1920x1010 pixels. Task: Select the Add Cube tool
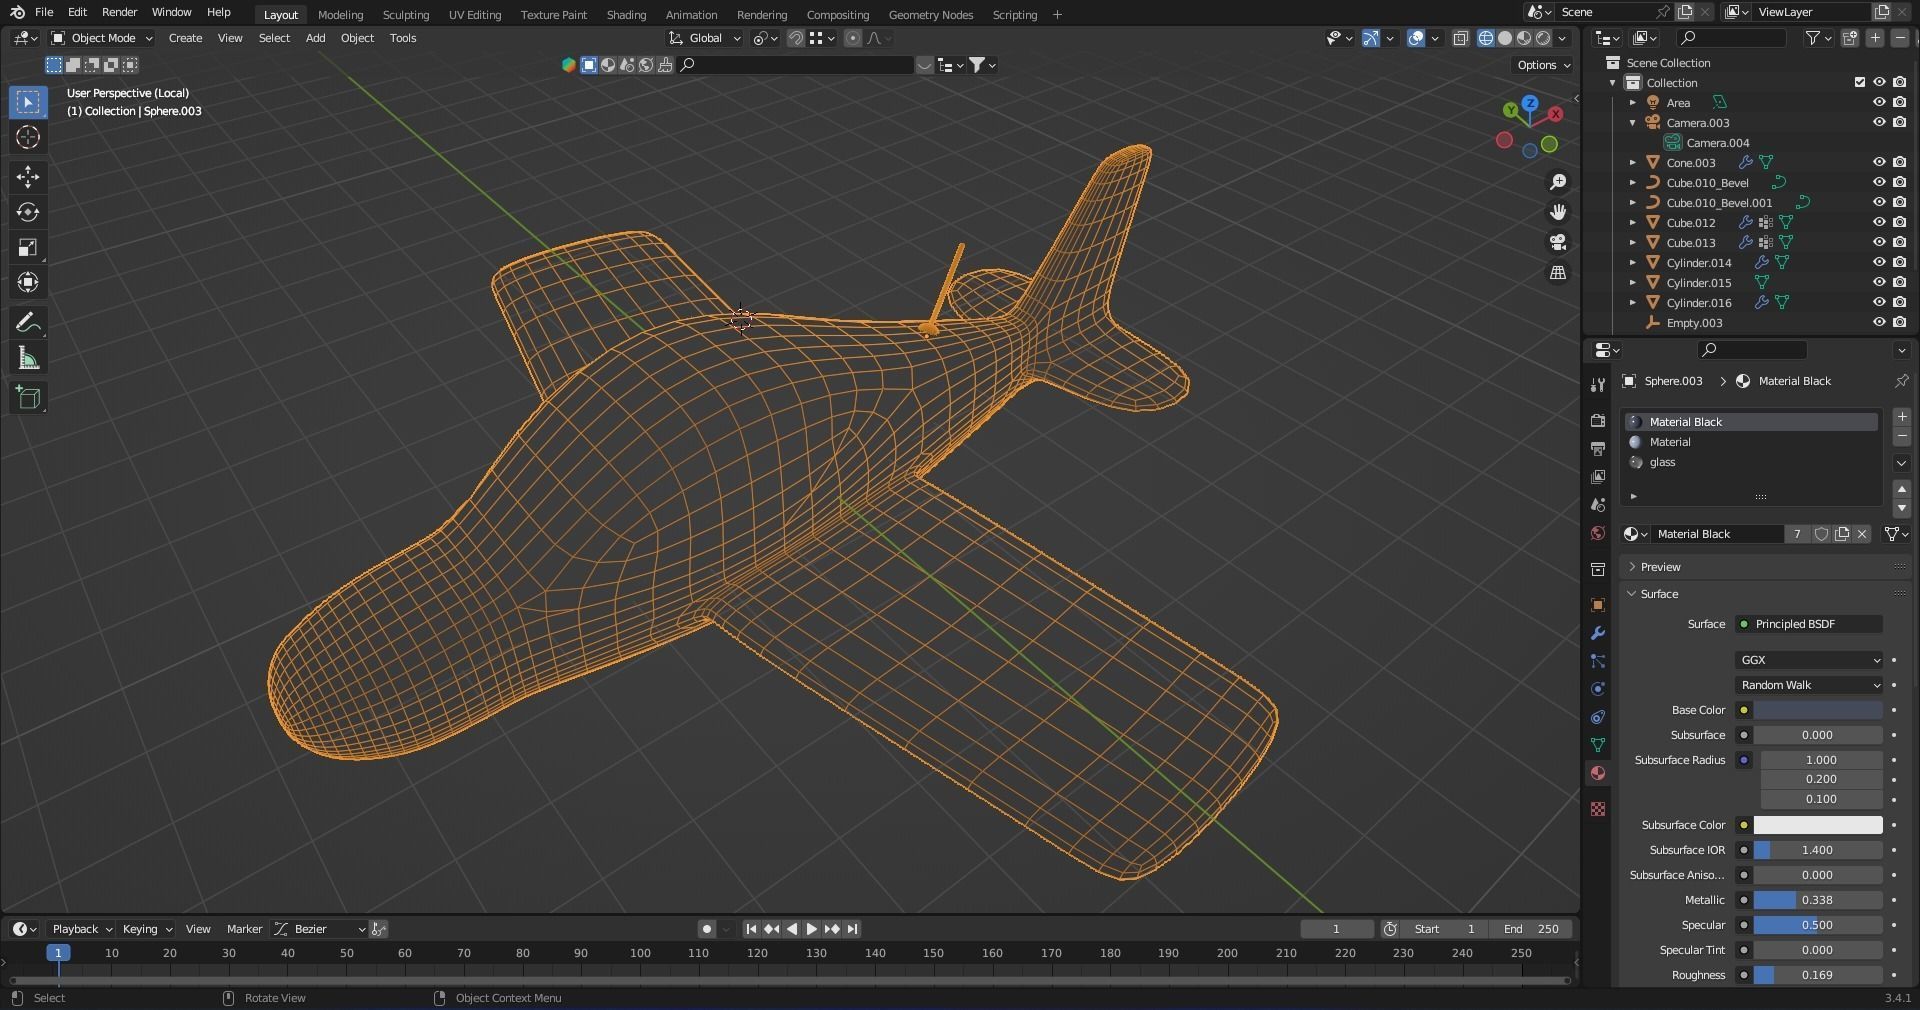pyautogui.click(x=28, y=397)
